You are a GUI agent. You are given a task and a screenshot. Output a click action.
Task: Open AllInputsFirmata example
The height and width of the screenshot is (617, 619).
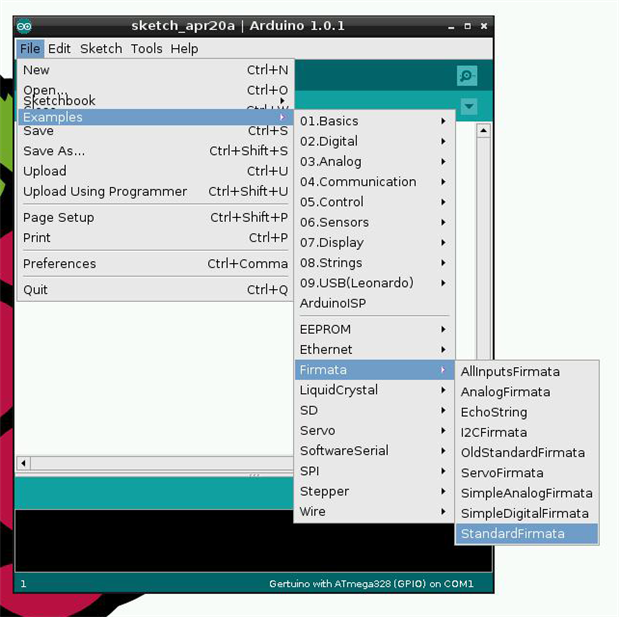pos(527,371)
